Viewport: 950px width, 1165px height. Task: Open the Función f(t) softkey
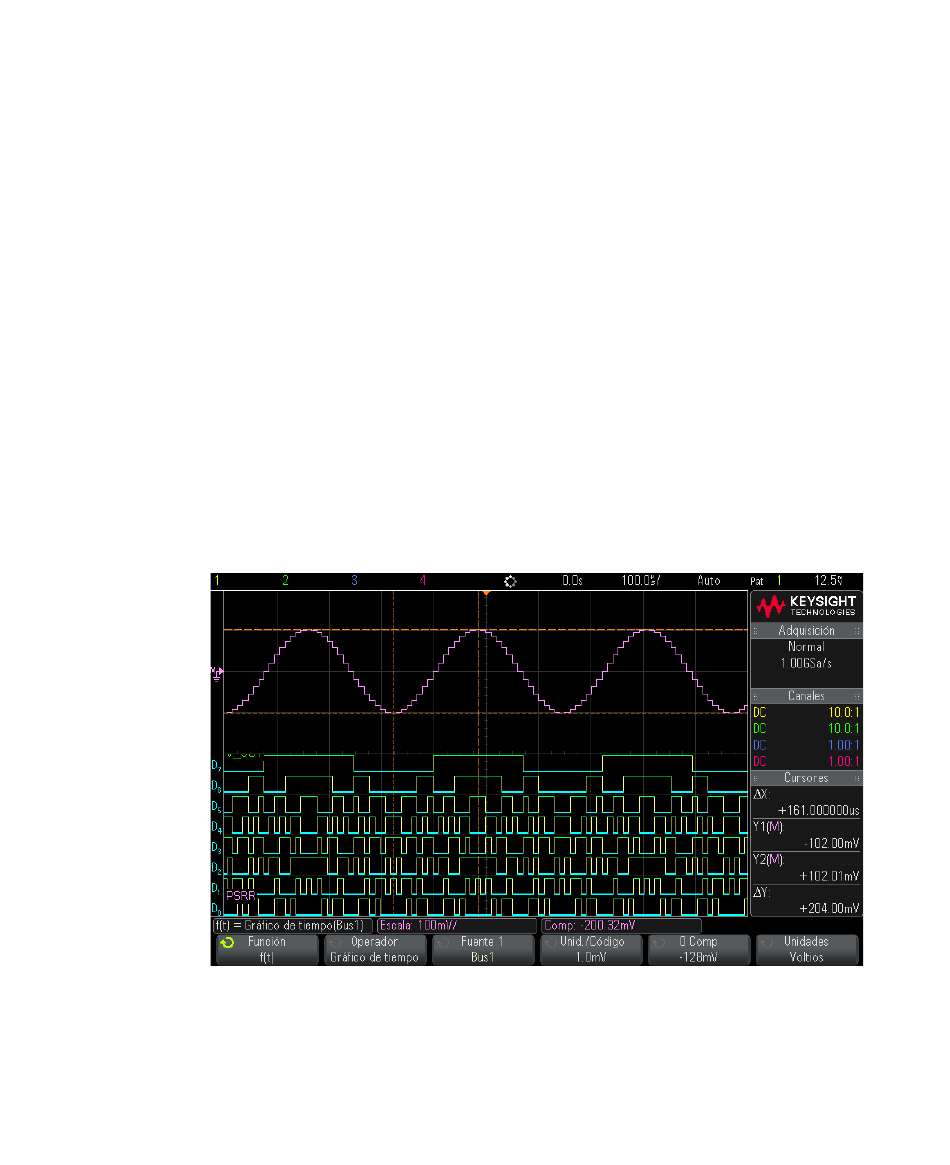[267, 950]
